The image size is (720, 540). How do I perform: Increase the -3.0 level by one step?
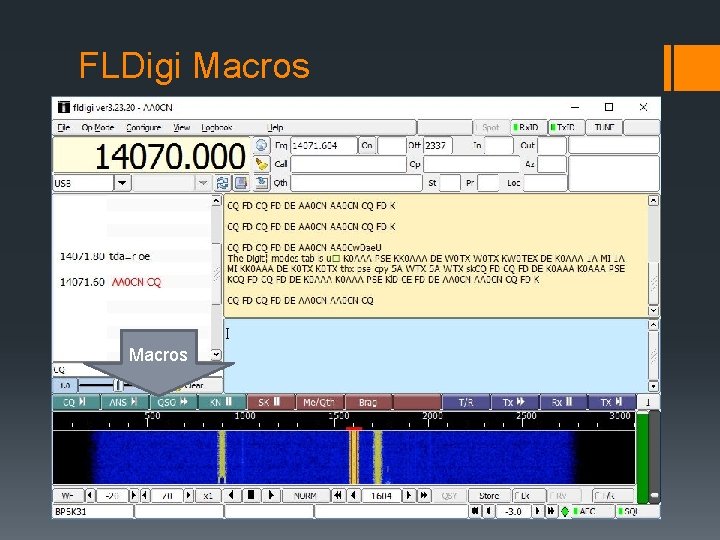pos(537,511)
